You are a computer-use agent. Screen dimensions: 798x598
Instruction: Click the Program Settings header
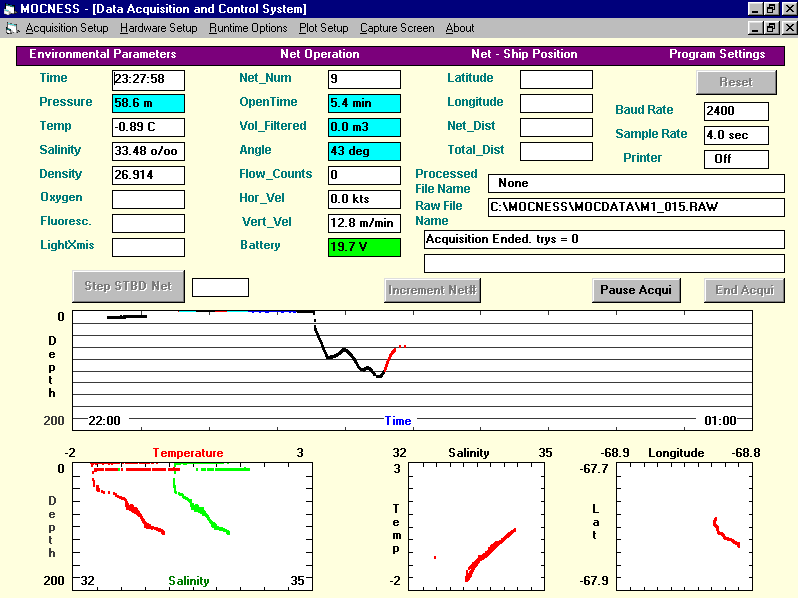point(717,54)
